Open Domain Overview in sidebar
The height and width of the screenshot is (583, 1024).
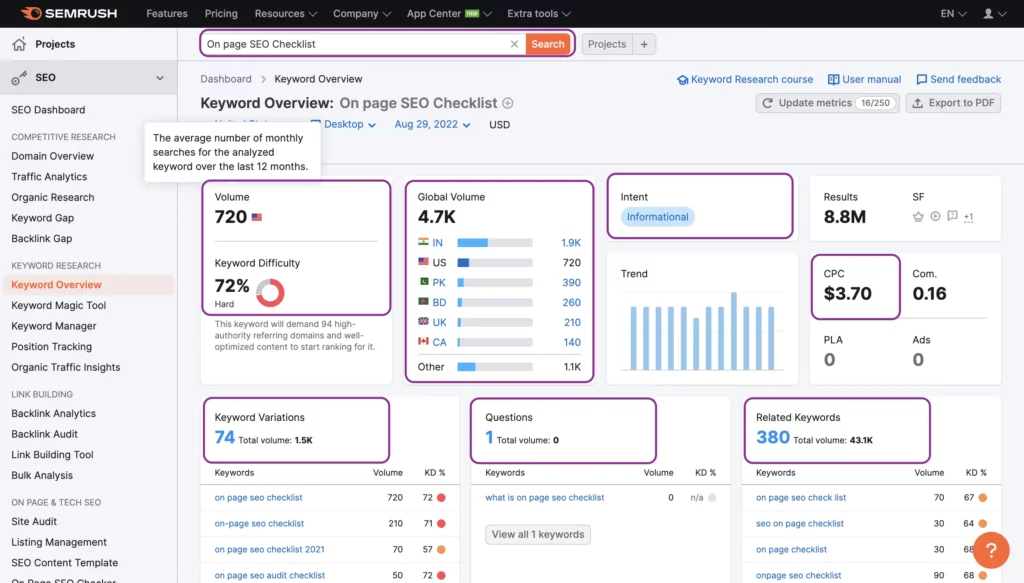point(52,156)
